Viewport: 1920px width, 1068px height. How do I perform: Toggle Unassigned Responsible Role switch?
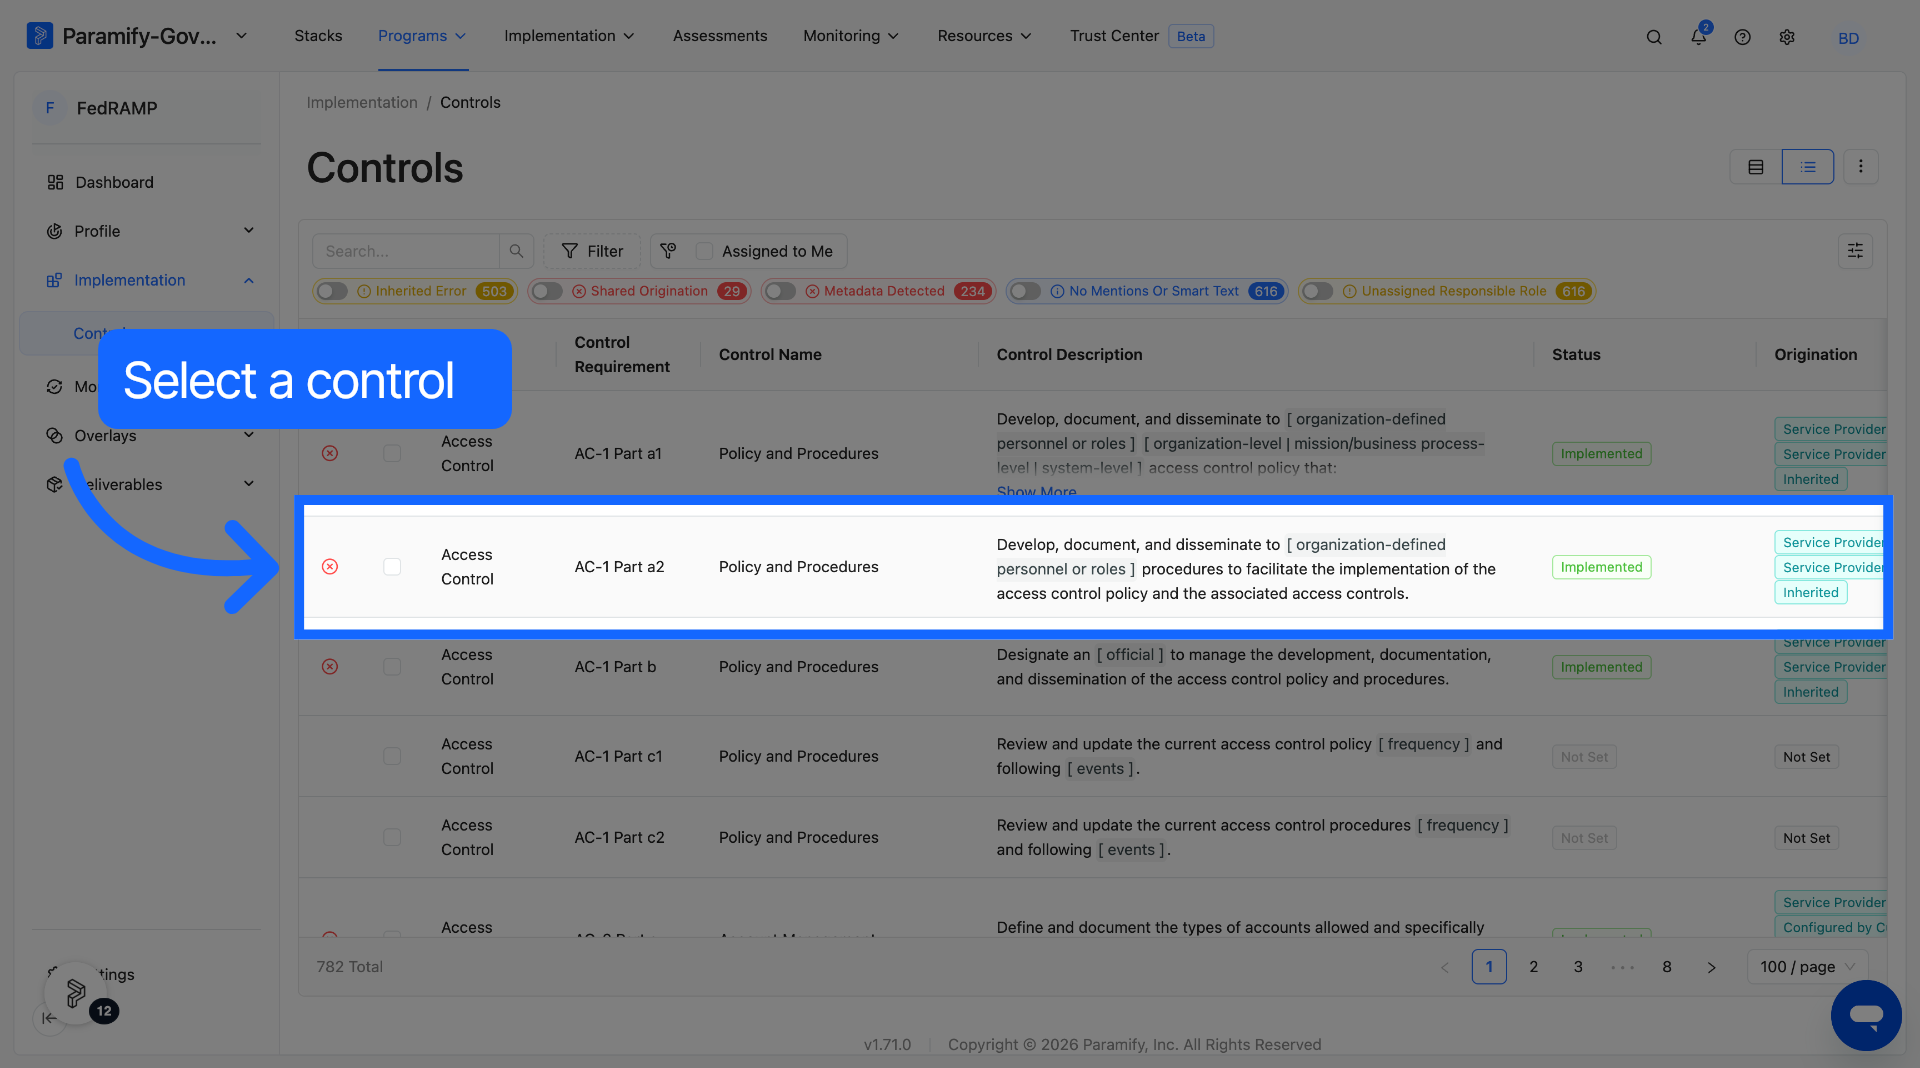[1317, 291]
